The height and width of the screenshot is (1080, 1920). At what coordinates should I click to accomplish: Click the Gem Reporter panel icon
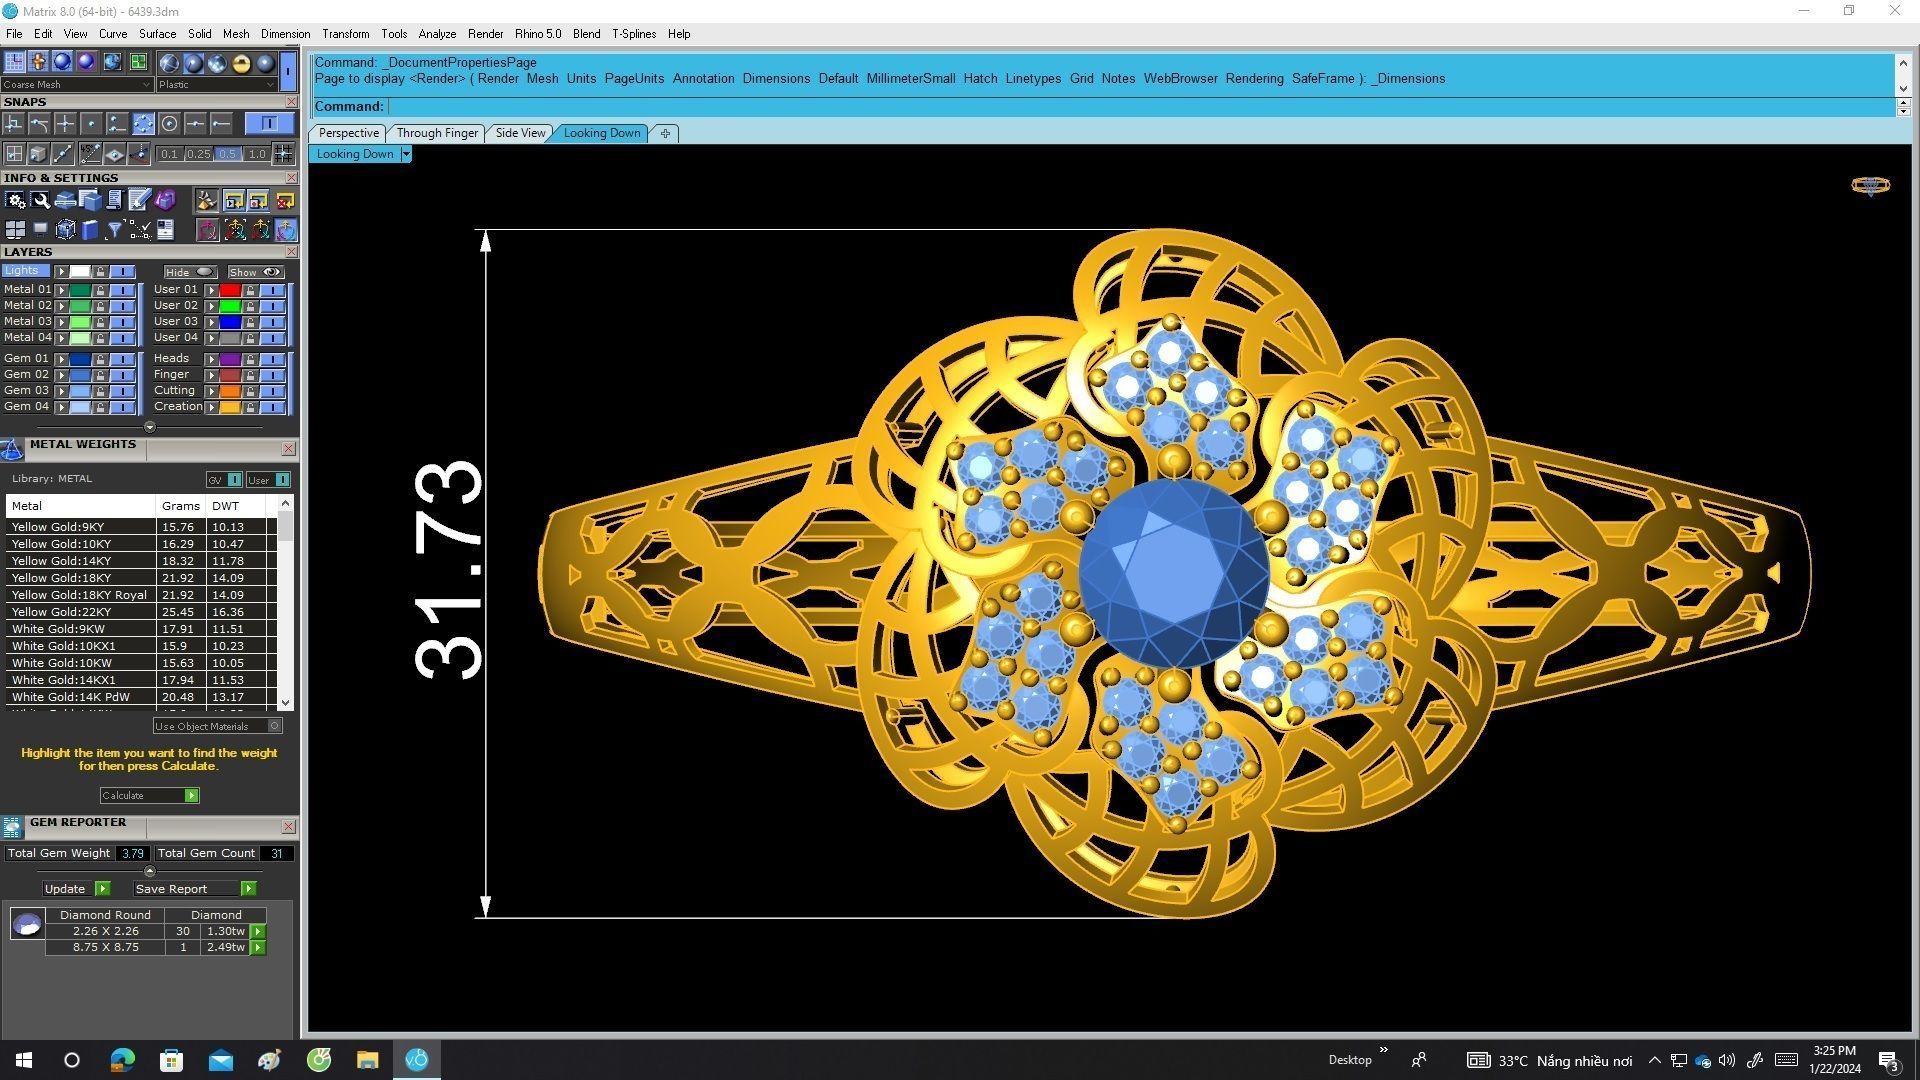12,827
